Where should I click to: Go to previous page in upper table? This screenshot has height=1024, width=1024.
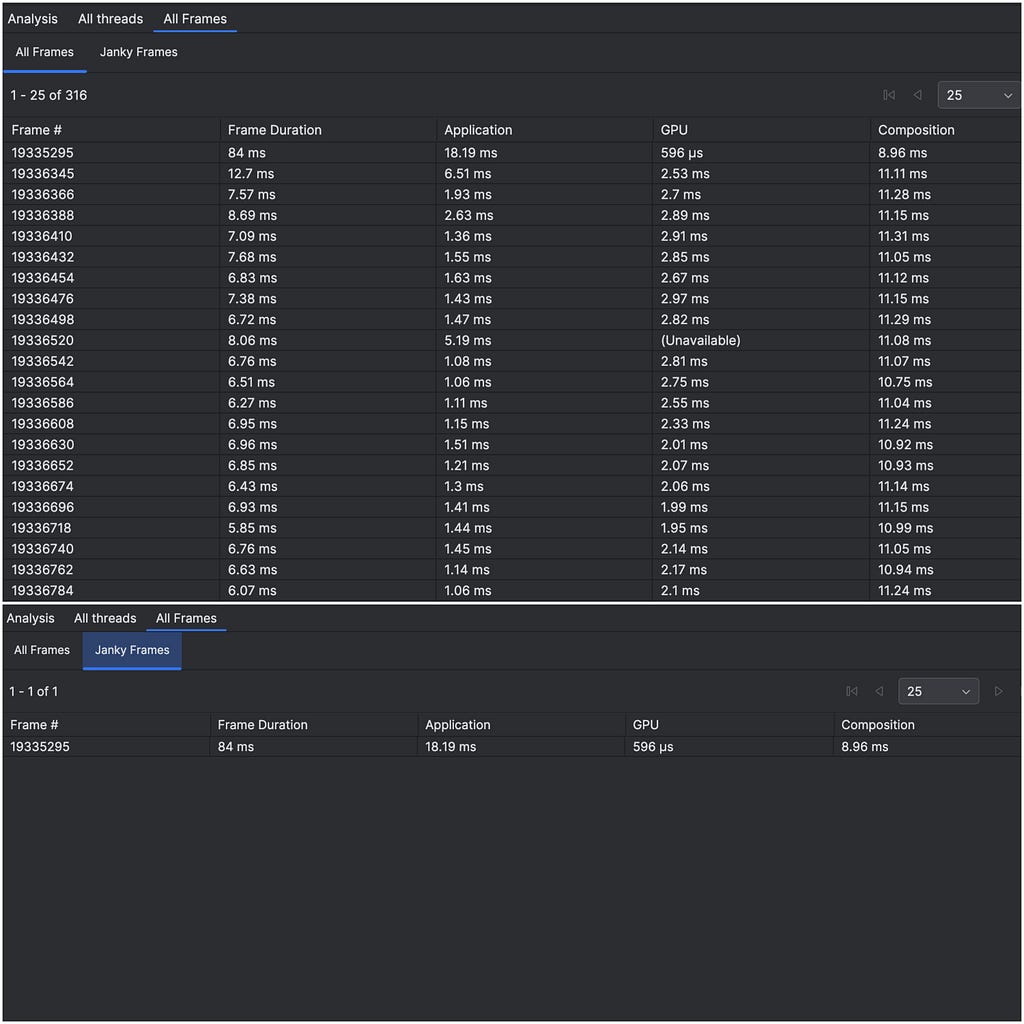pos(918,95)
